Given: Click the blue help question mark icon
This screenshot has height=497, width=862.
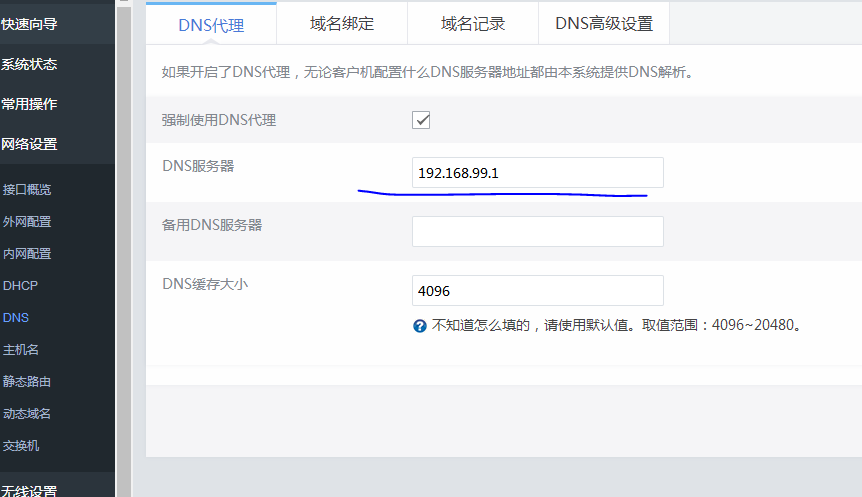Looking at the screenshot, I should (x=420, y=326).
